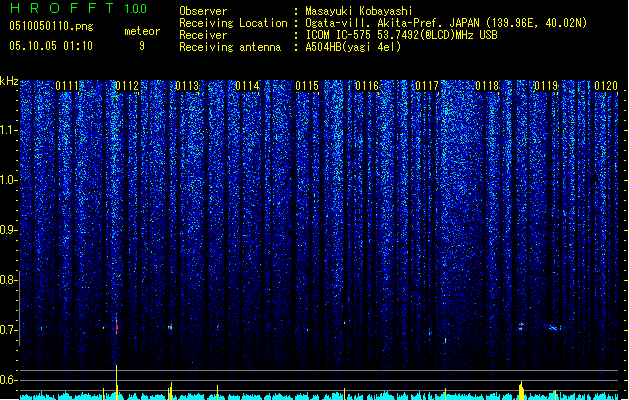Click the meteor label
Screen dimensions: 629x400
(142, 31)
